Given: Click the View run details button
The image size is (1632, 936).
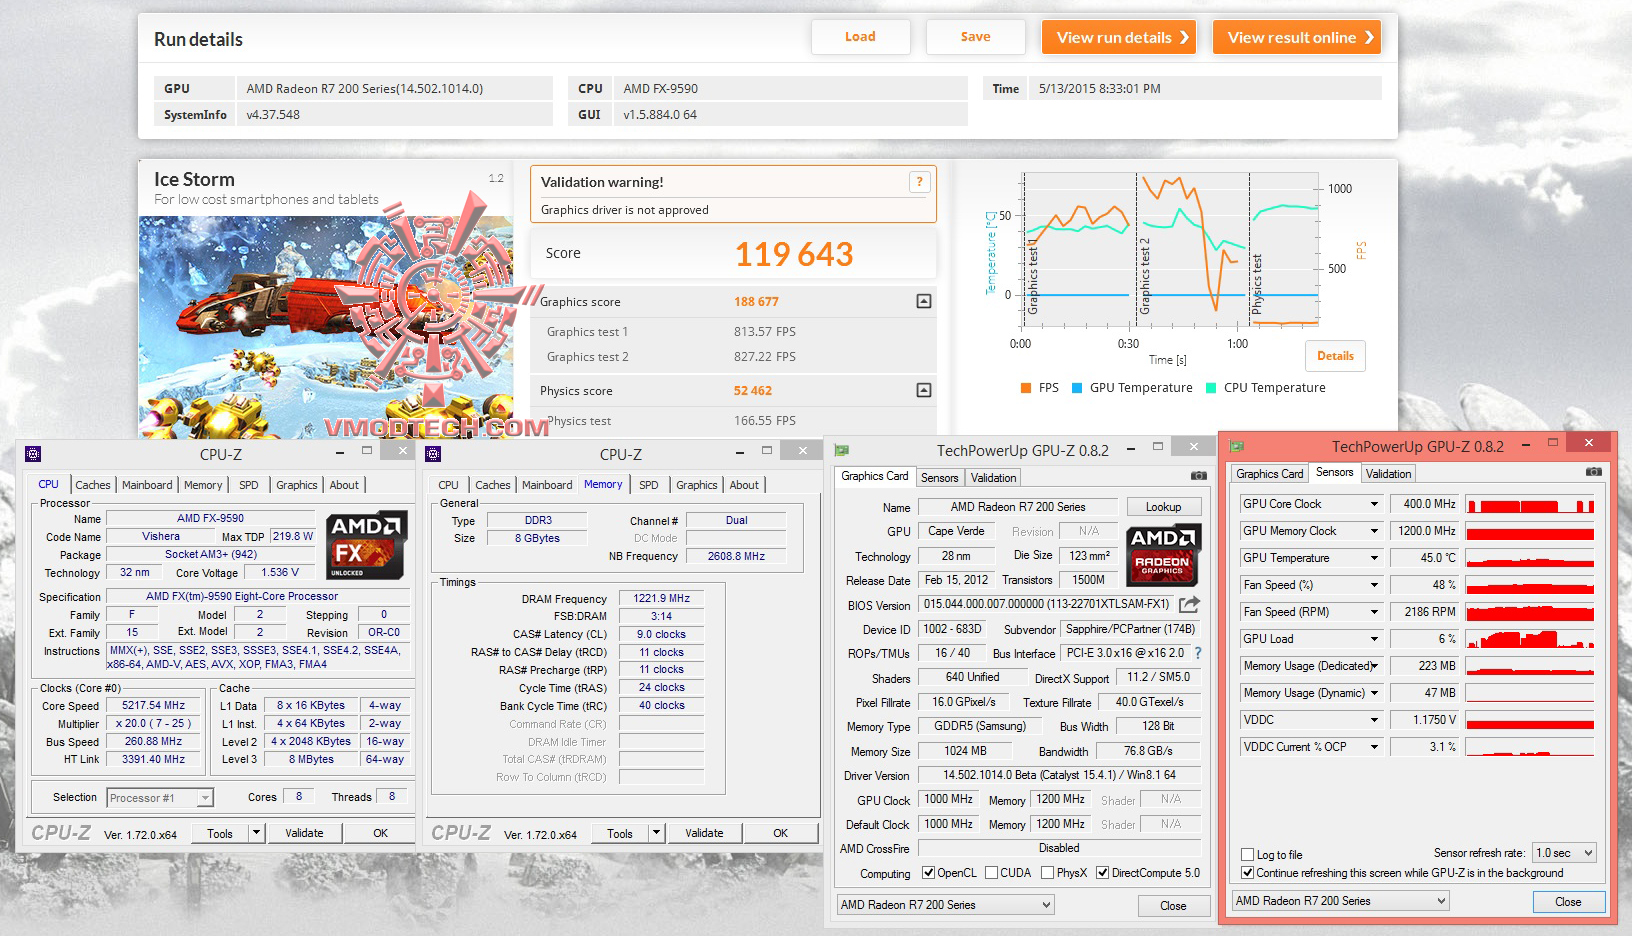Looking at the screenshot, I should (x=1119, y=37).
